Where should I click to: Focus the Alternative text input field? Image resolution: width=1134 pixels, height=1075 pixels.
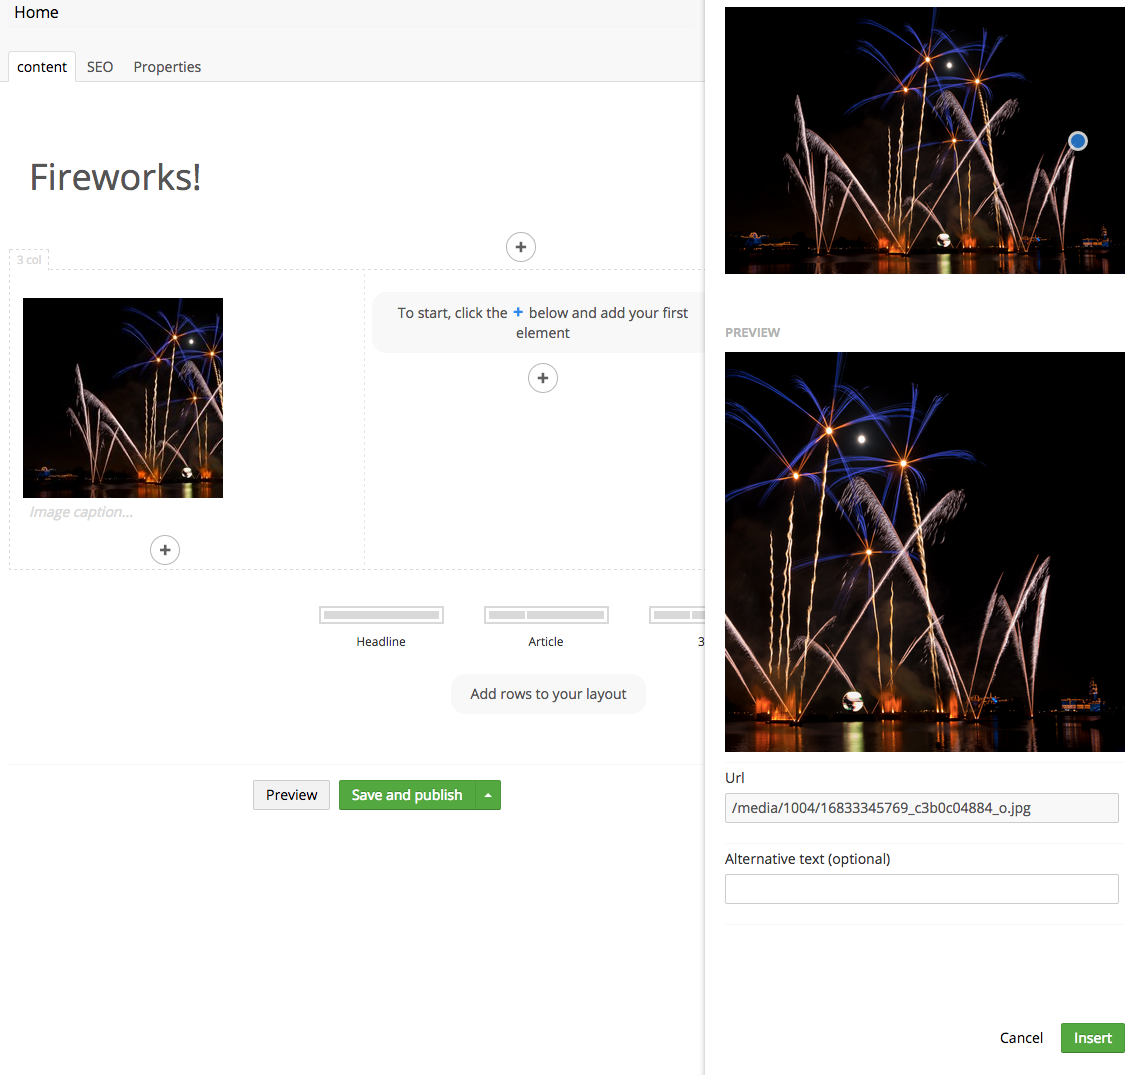point(921,889)
